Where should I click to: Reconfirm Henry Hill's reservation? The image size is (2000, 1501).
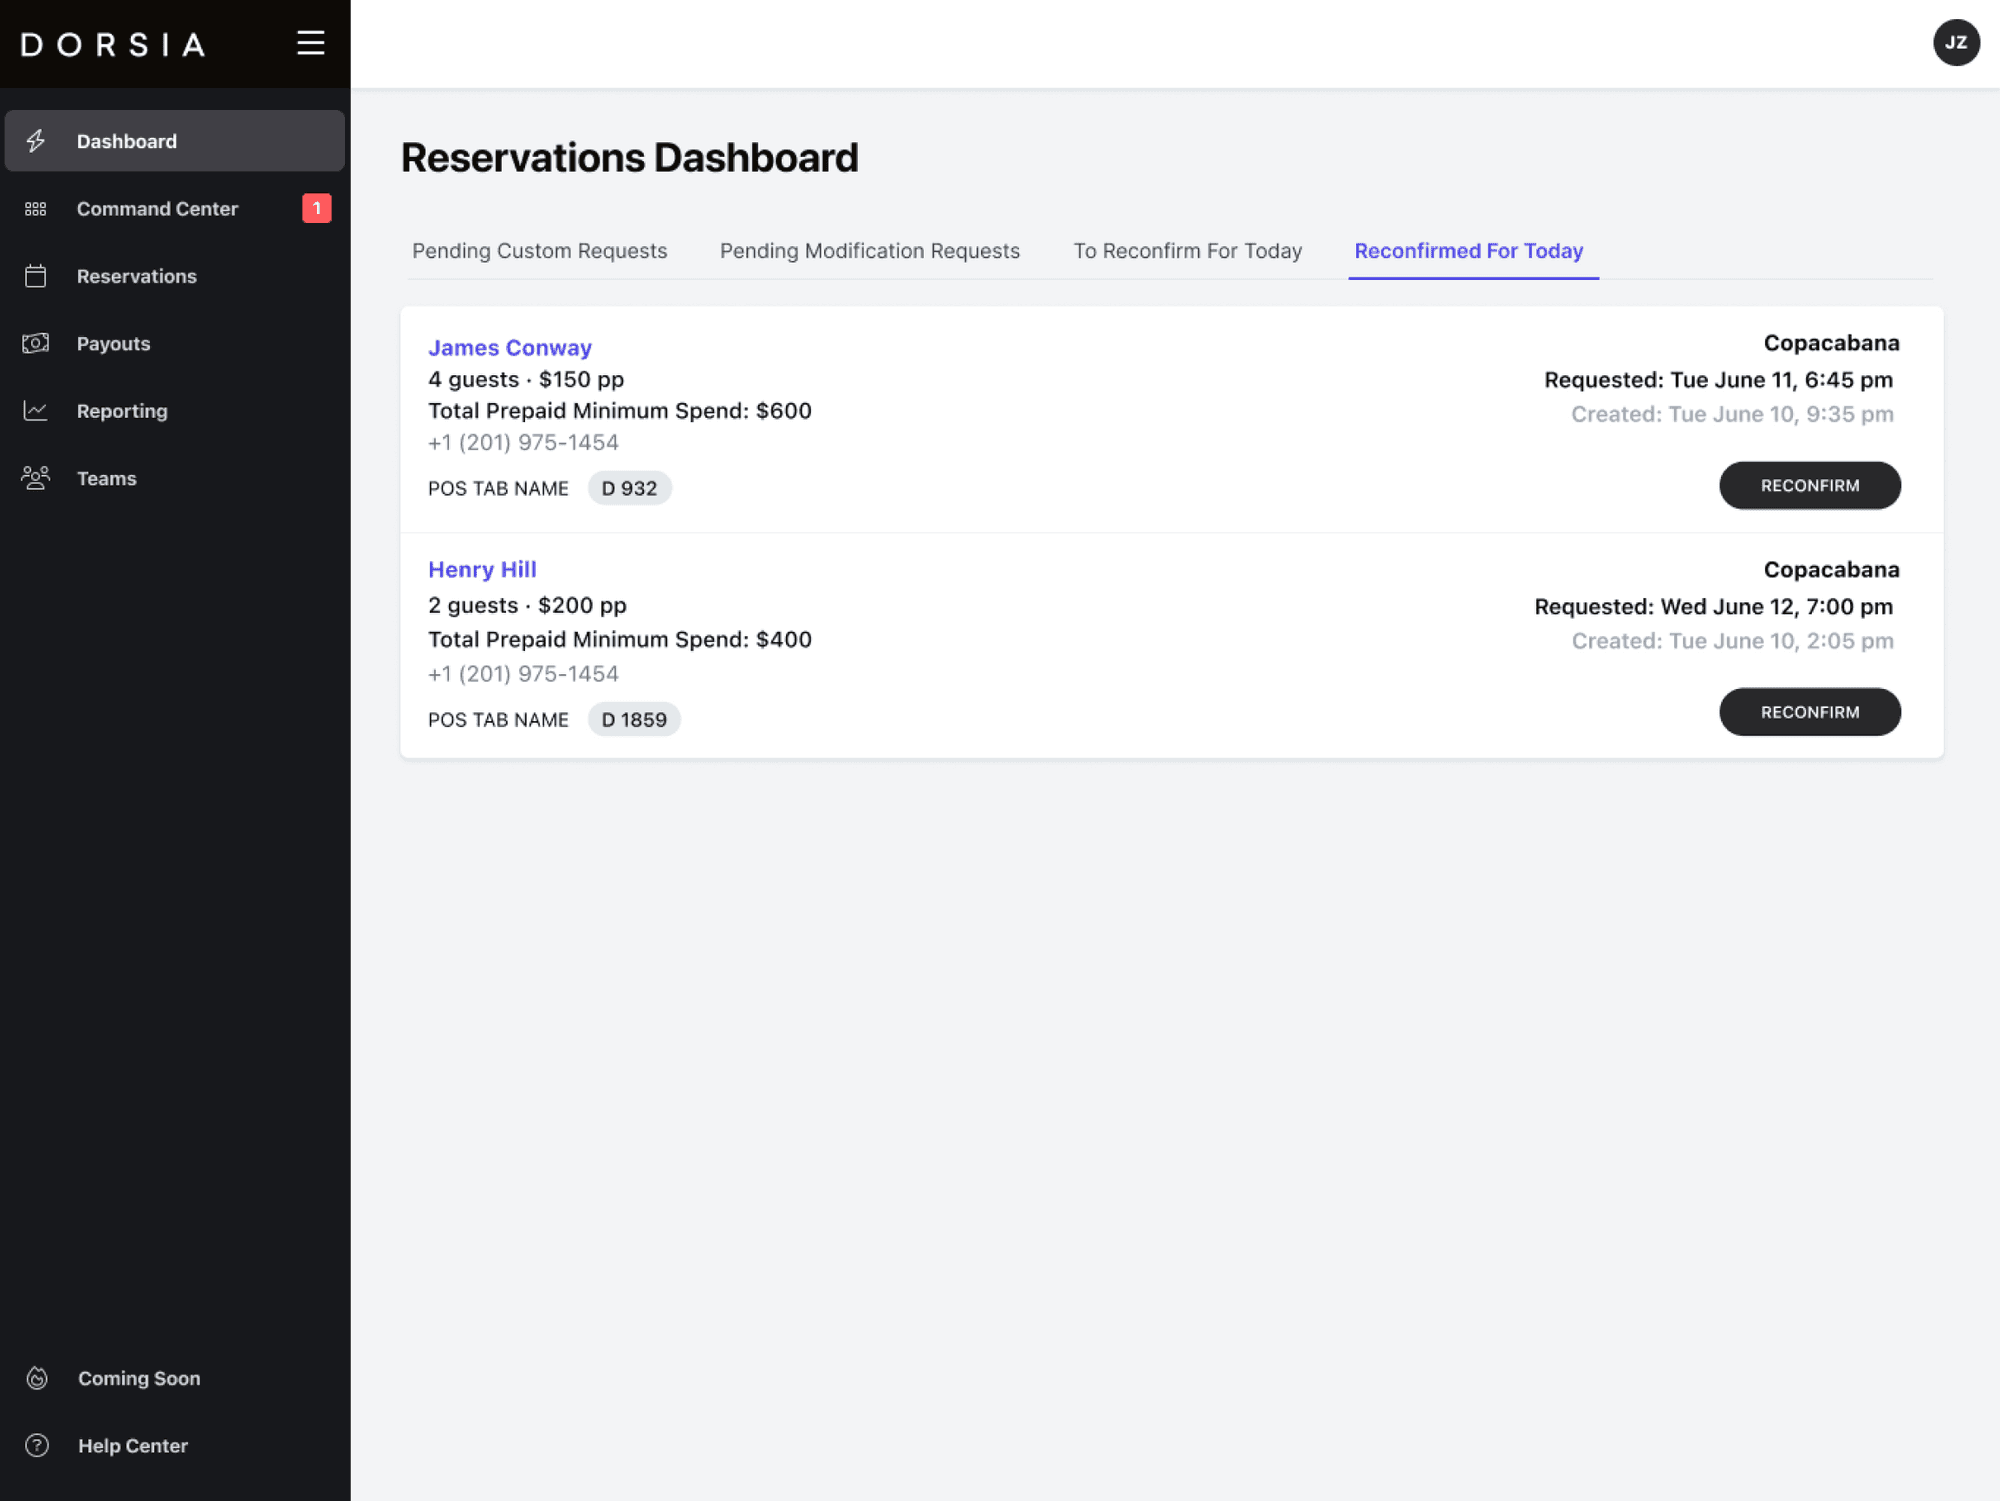click(1809, 712)
